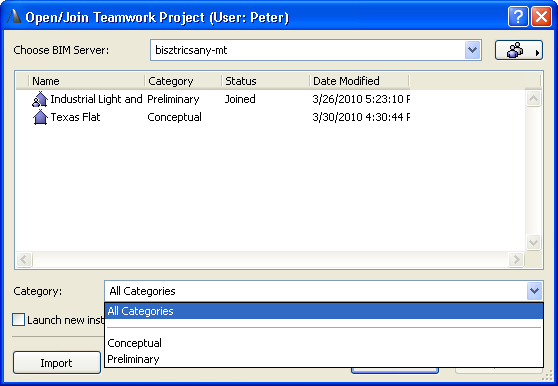Click the ArchiCAD logo in the title bar
Image resolution: width=558 pixels, height=386 pixels.
pos(14,16)
